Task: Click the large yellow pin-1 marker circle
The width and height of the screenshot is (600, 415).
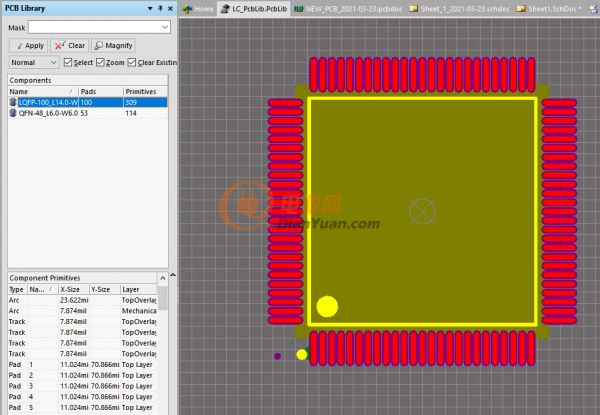Action: tap(327, 306)
